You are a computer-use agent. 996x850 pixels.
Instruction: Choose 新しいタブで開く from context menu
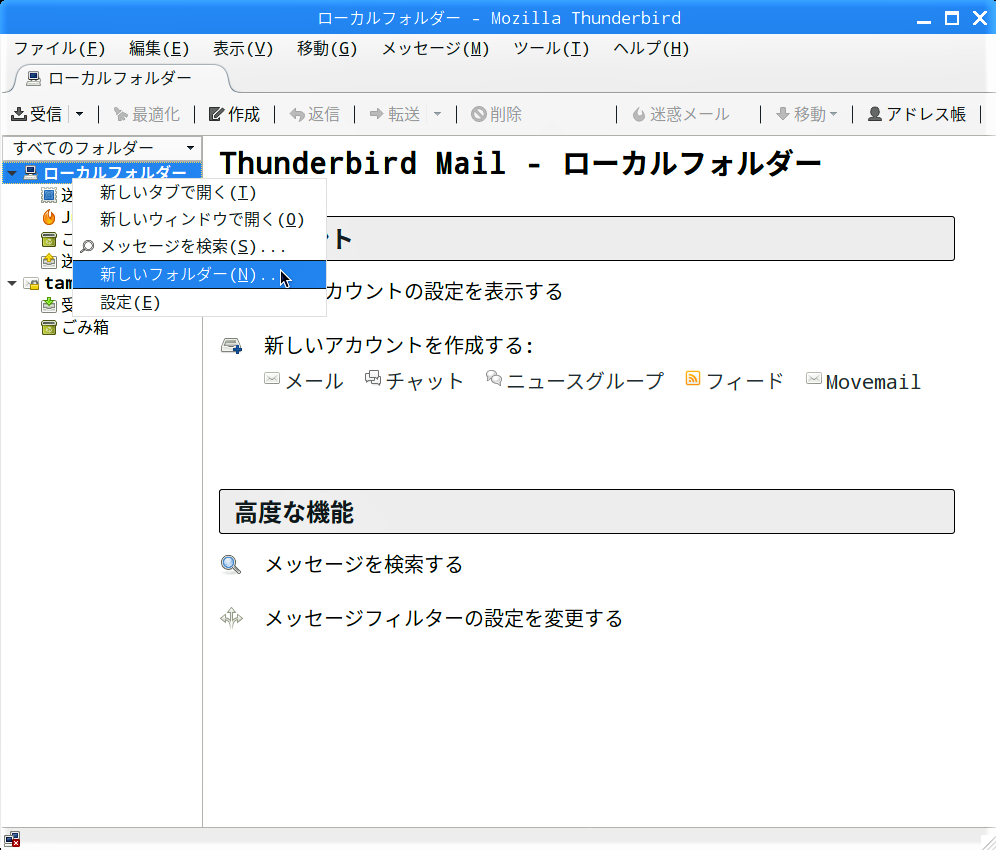tap(199, 192)
